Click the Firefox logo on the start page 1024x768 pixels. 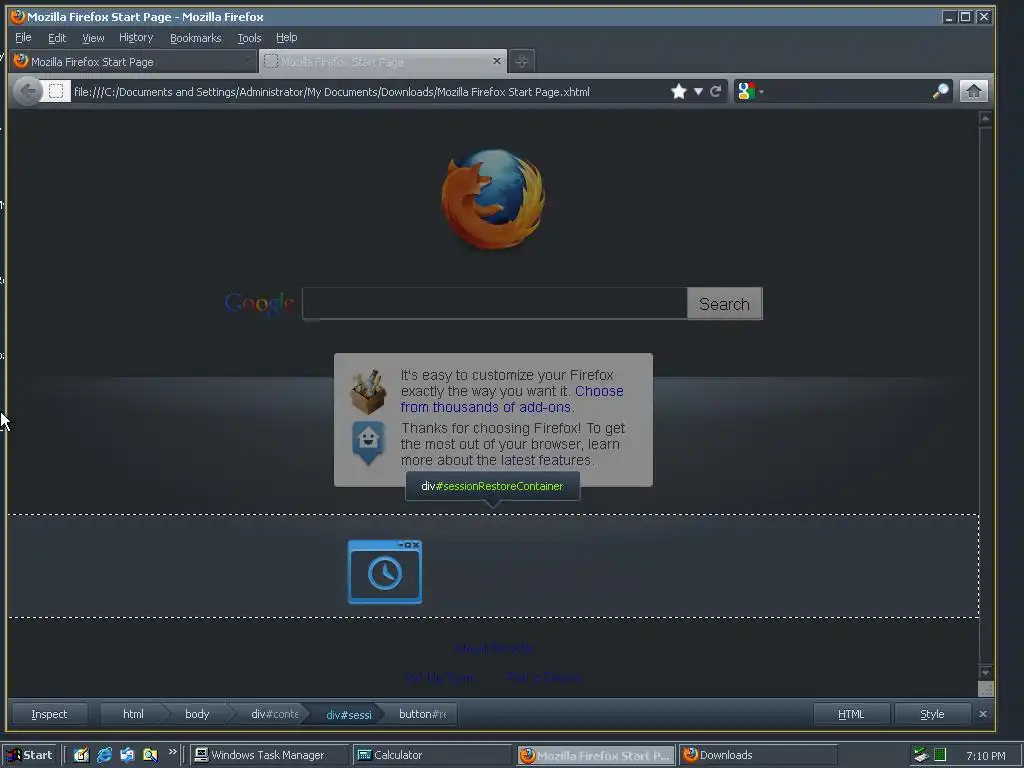click(493, 199)
